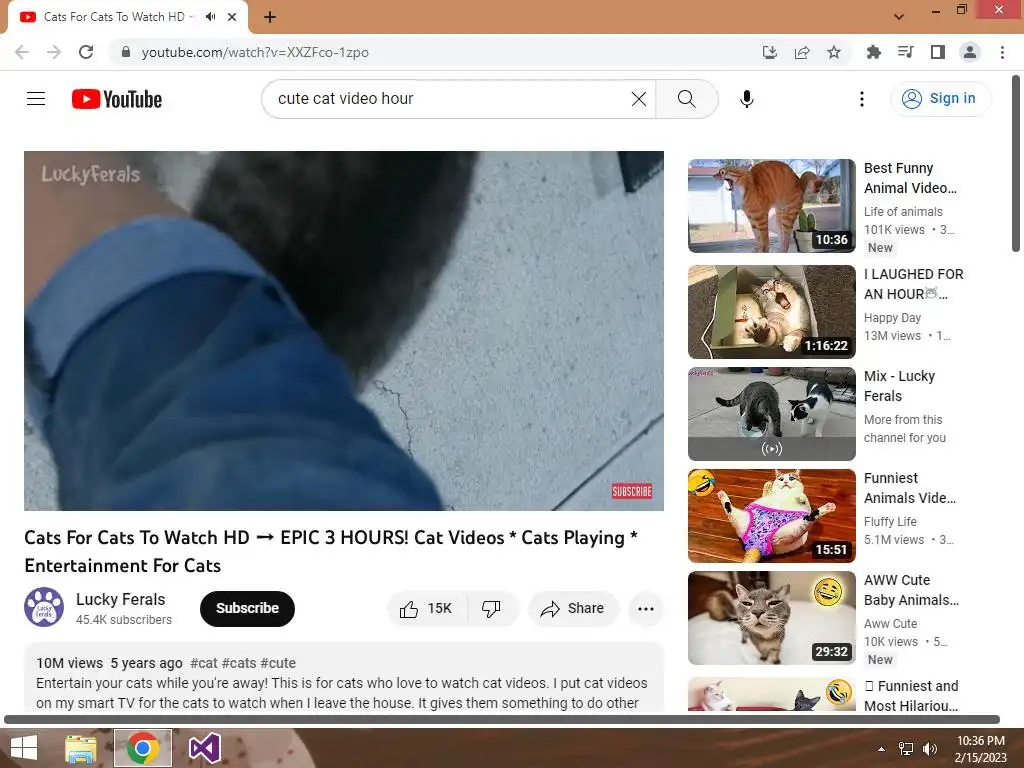Bookmark this page with the star icon
This screenshot has height=768, width=1024.
click(x=833, y=52)
